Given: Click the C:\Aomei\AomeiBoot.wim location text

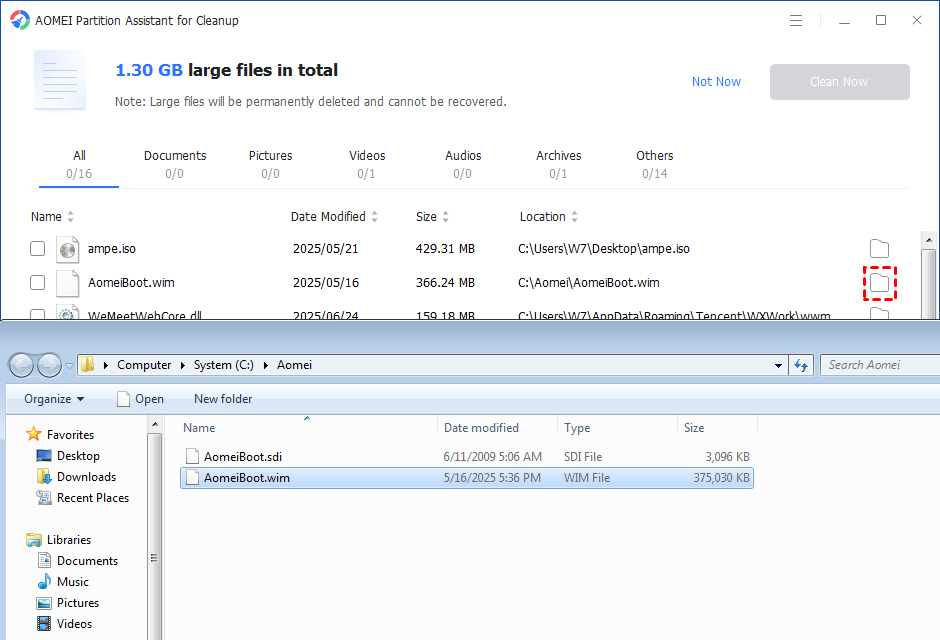Looking at the screenshot, I should point(589,283).
